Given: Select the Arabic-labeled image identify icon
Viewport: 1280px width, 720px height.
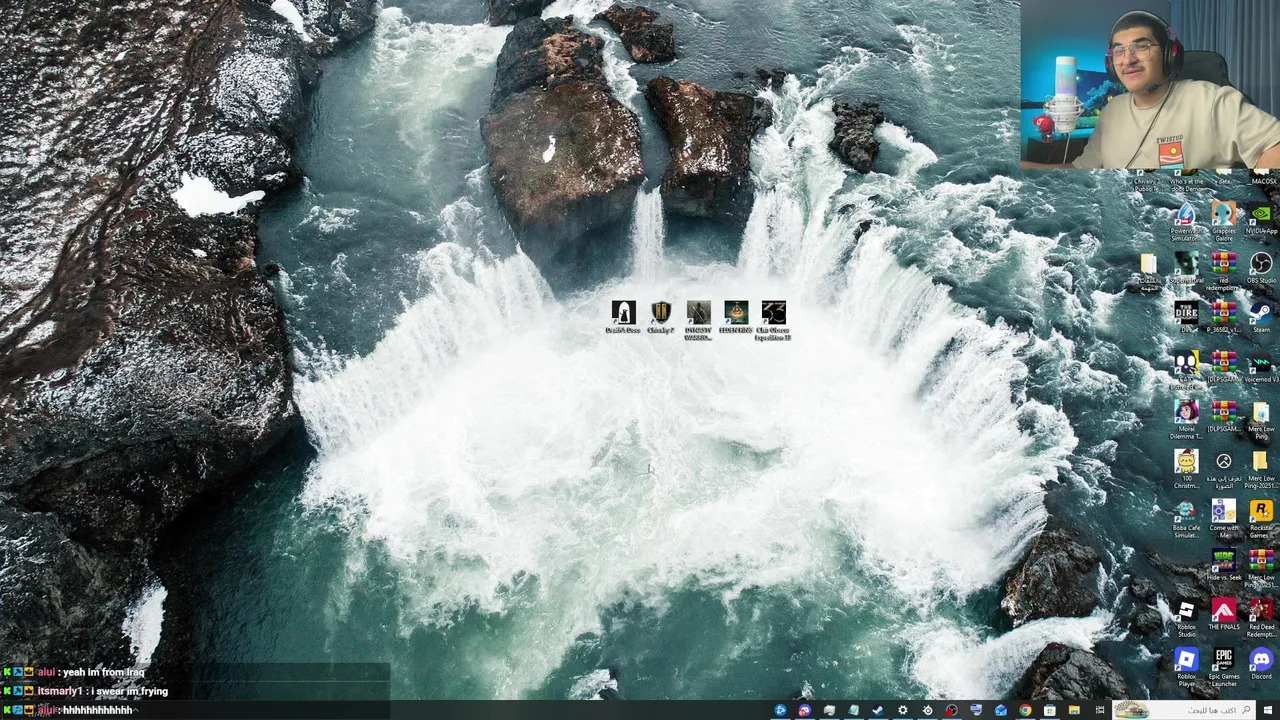Looking at the screenshot, I should (1224, 470).
